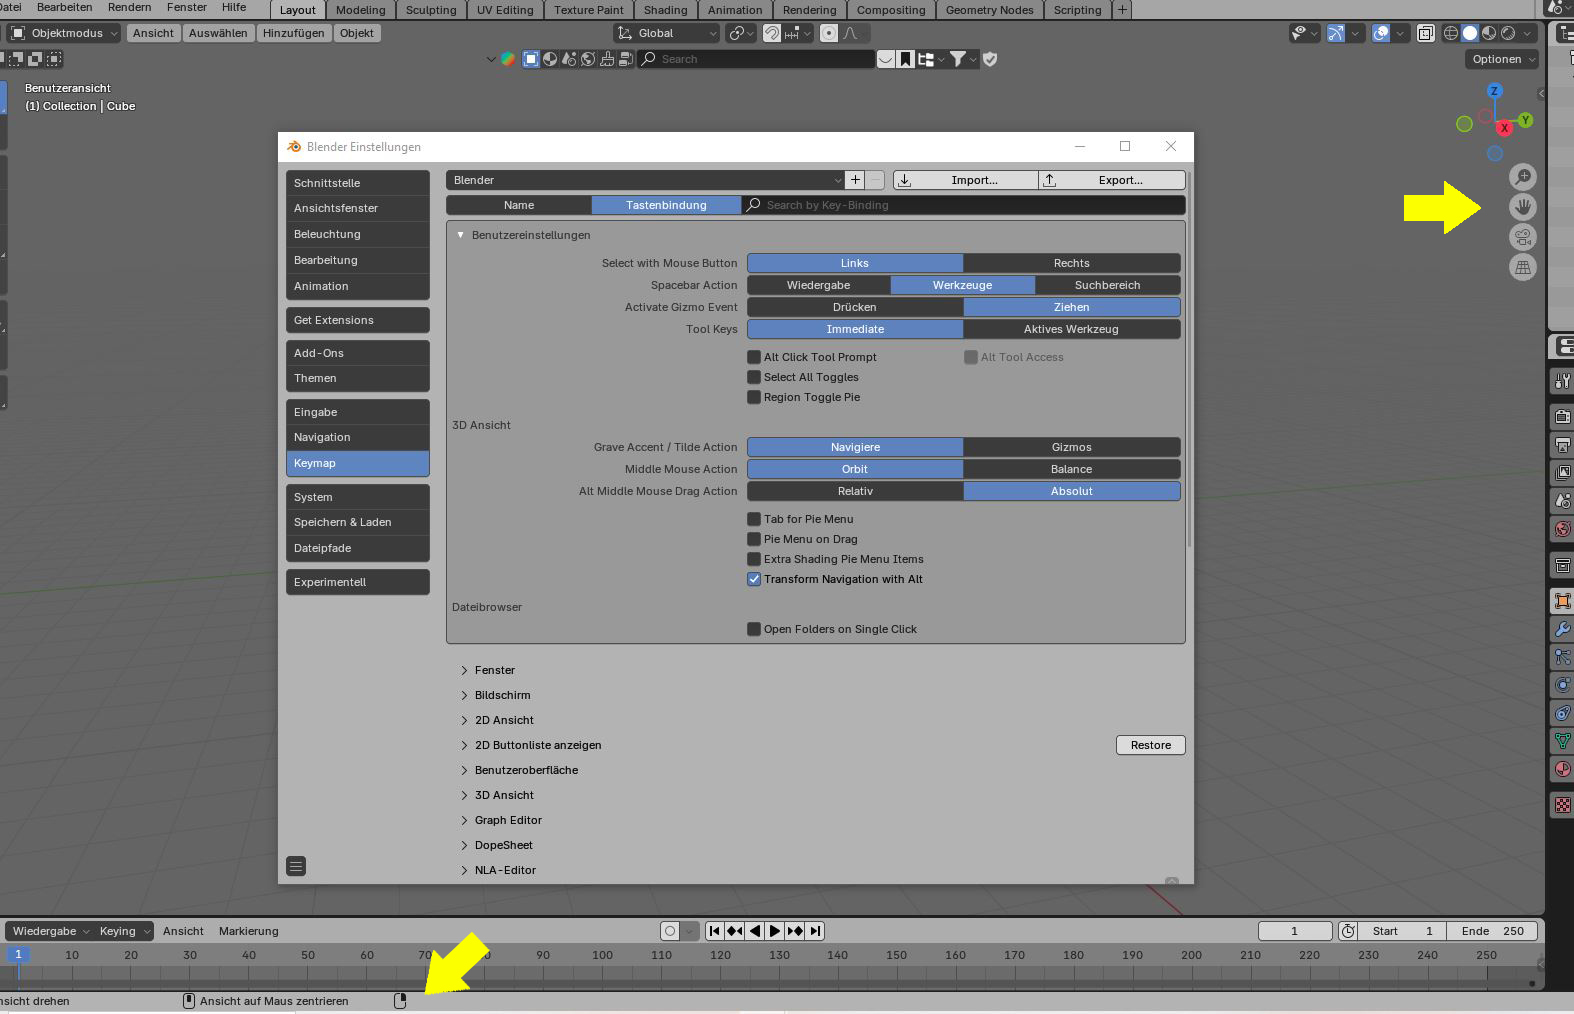Click the plus button to add a keymap preset
Viewport: 1574px width, 1014px height.
[x=855, y=180]
